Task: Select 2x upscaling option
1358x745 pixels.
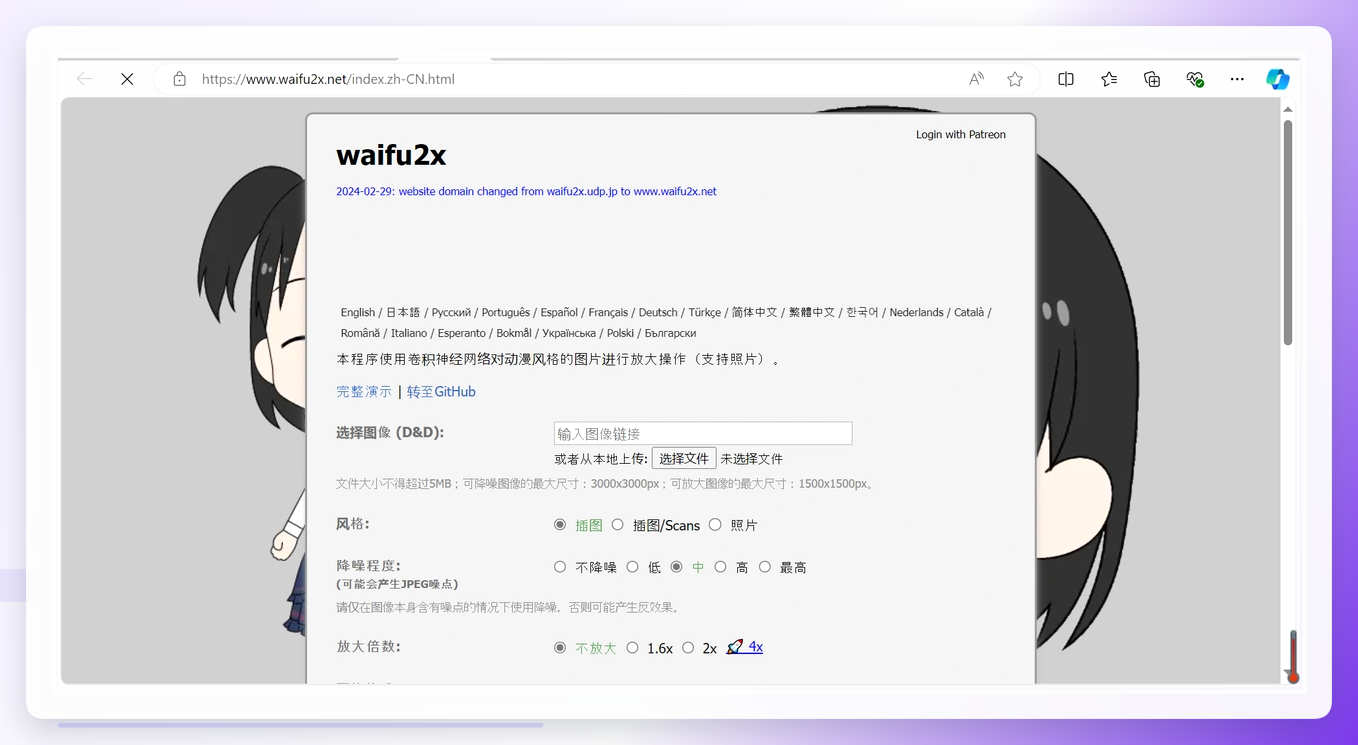Action: pyautogui.click(x=688, y=648)
